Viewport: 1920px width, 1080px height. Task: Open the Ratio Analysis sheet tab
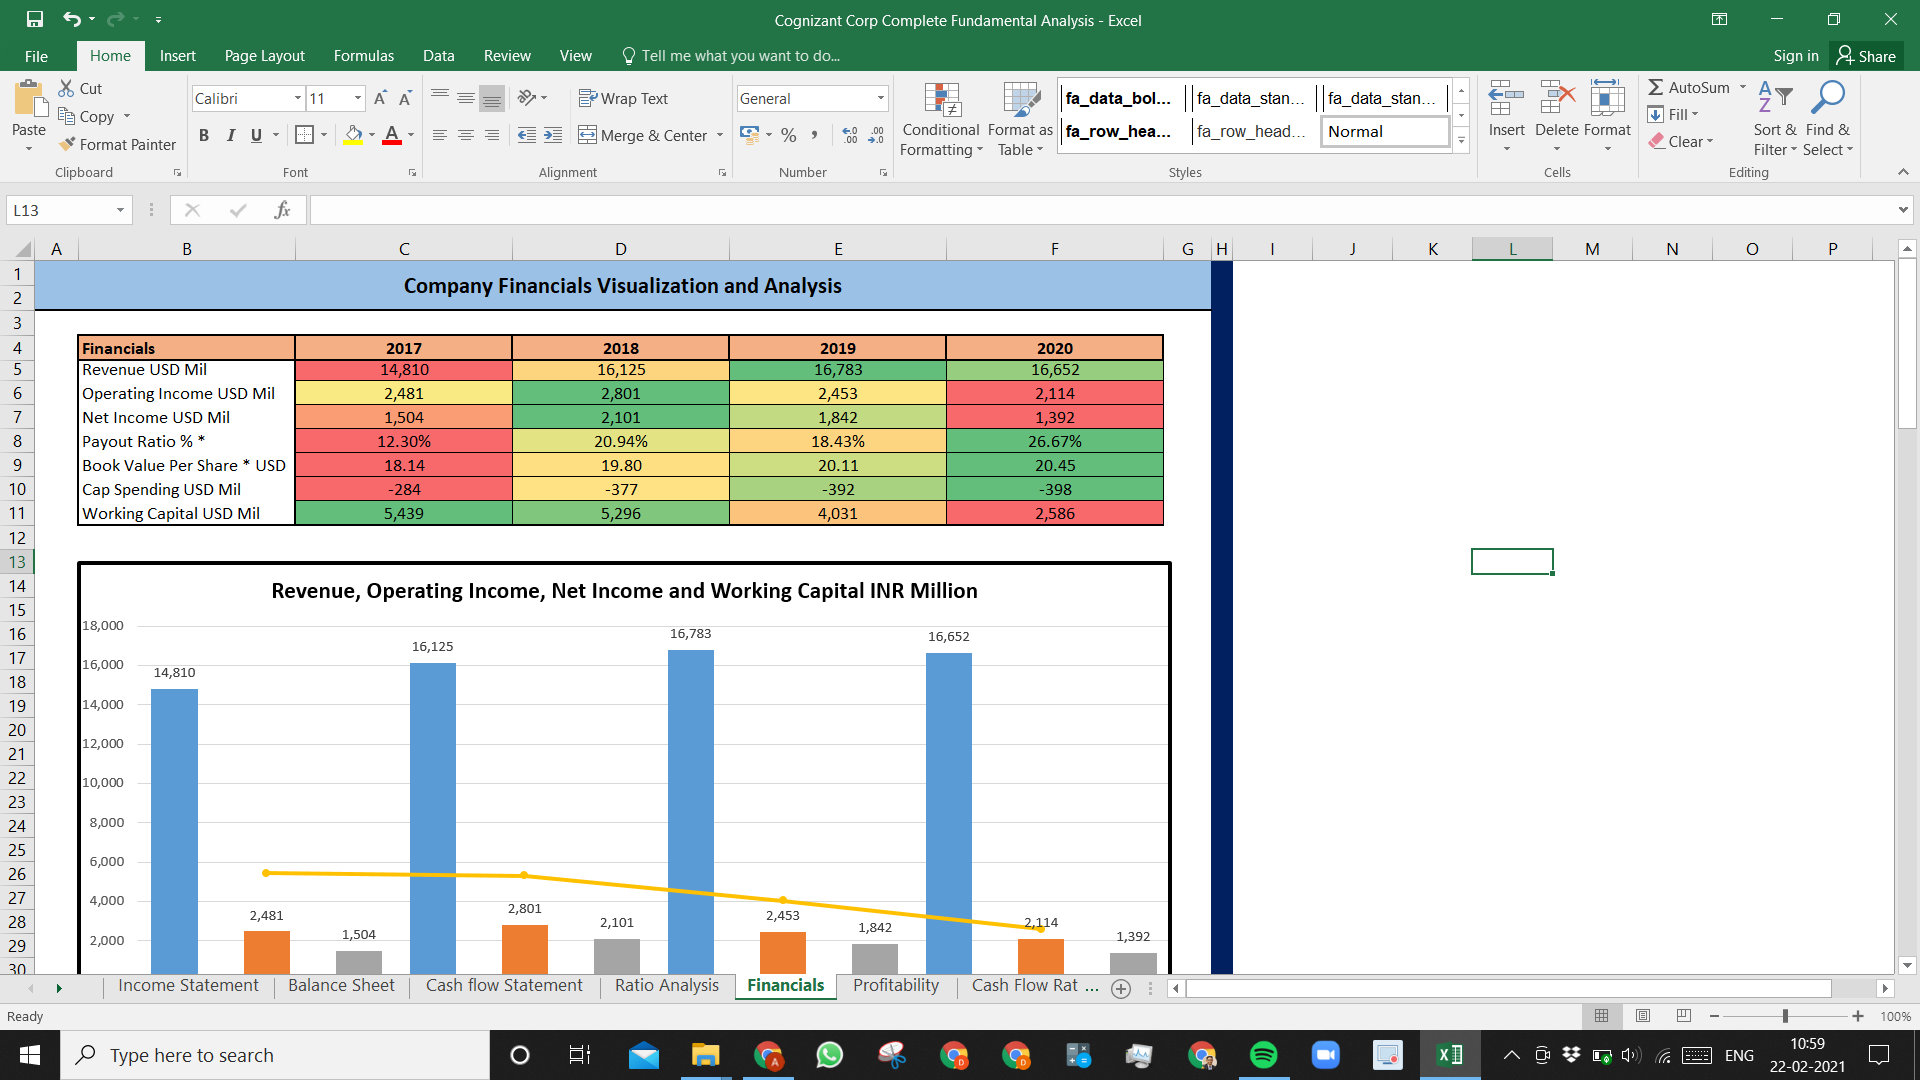pos(666,986)
